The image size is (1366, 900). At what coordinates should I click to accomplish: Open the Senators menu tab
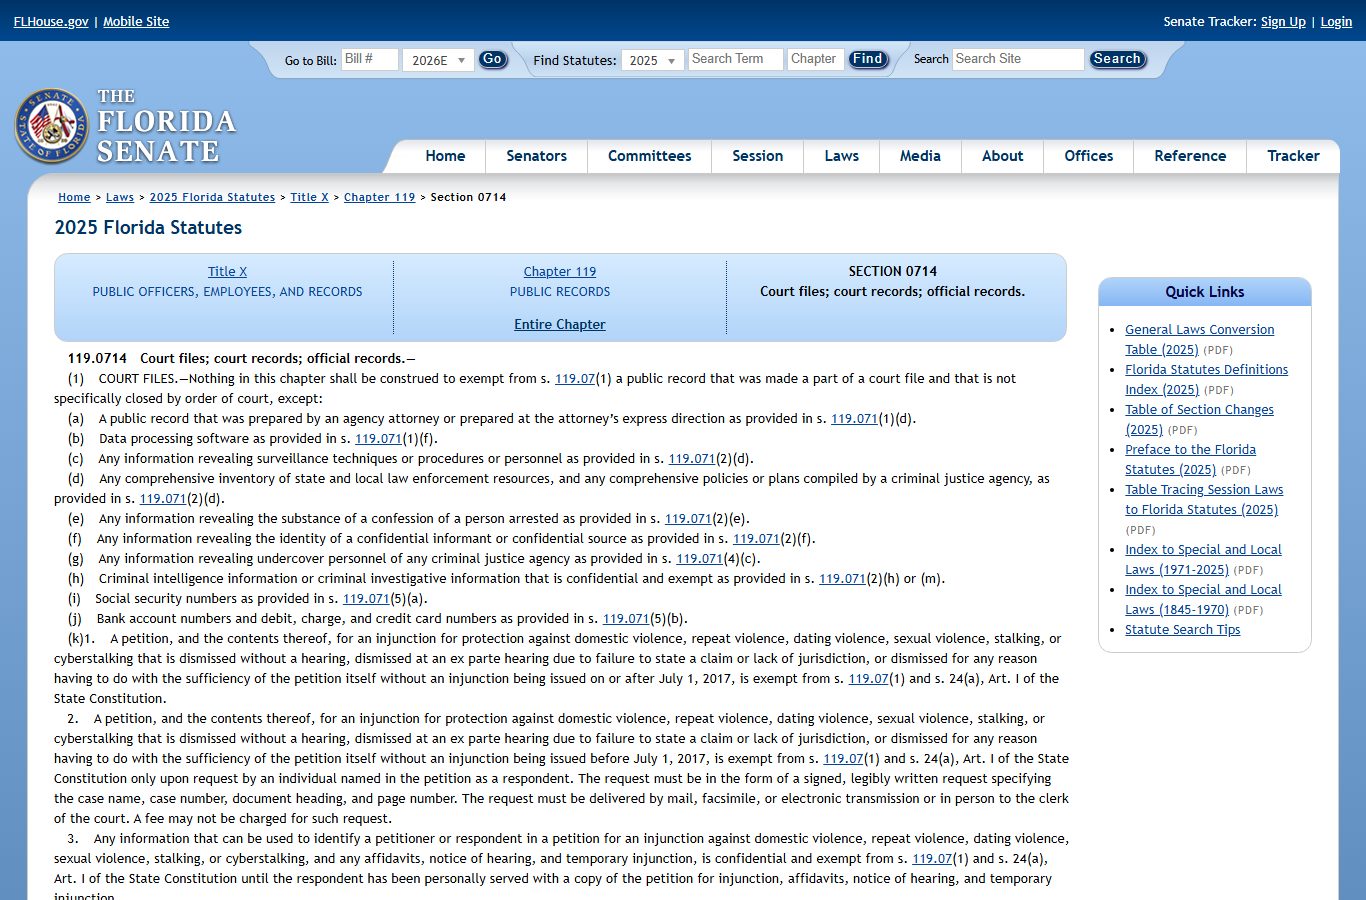536,156
